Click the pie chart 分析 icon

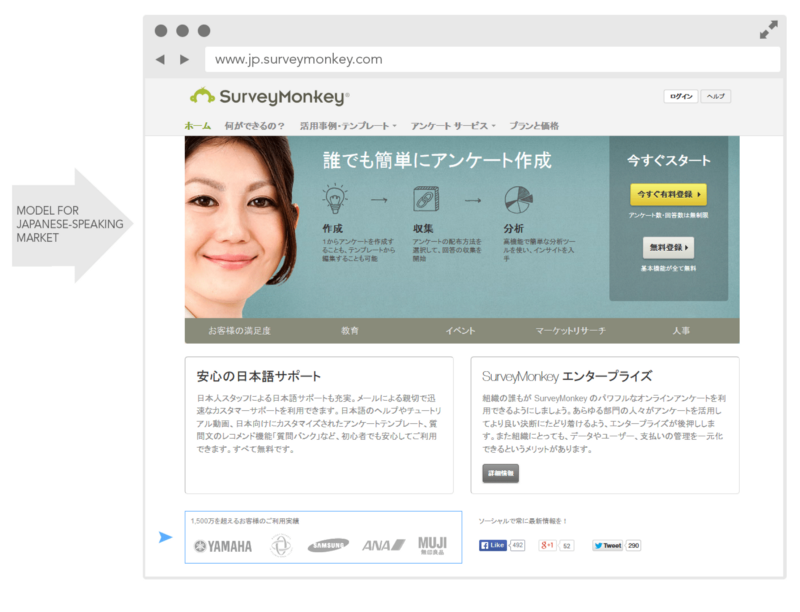tap(518, 199)
